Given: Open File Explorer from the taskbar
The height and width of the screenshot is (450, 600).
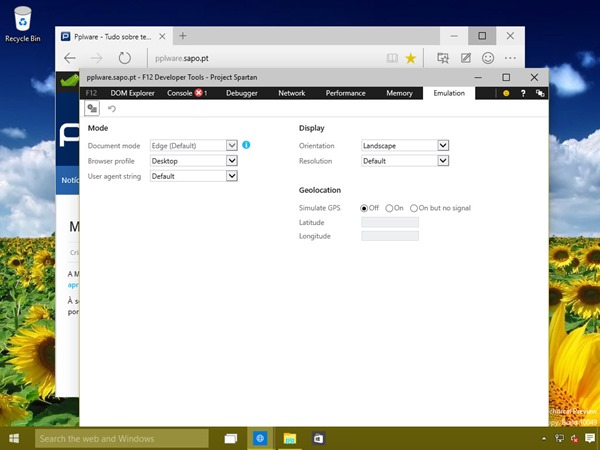Looking at the screenshot, I should tap(290, 439).
